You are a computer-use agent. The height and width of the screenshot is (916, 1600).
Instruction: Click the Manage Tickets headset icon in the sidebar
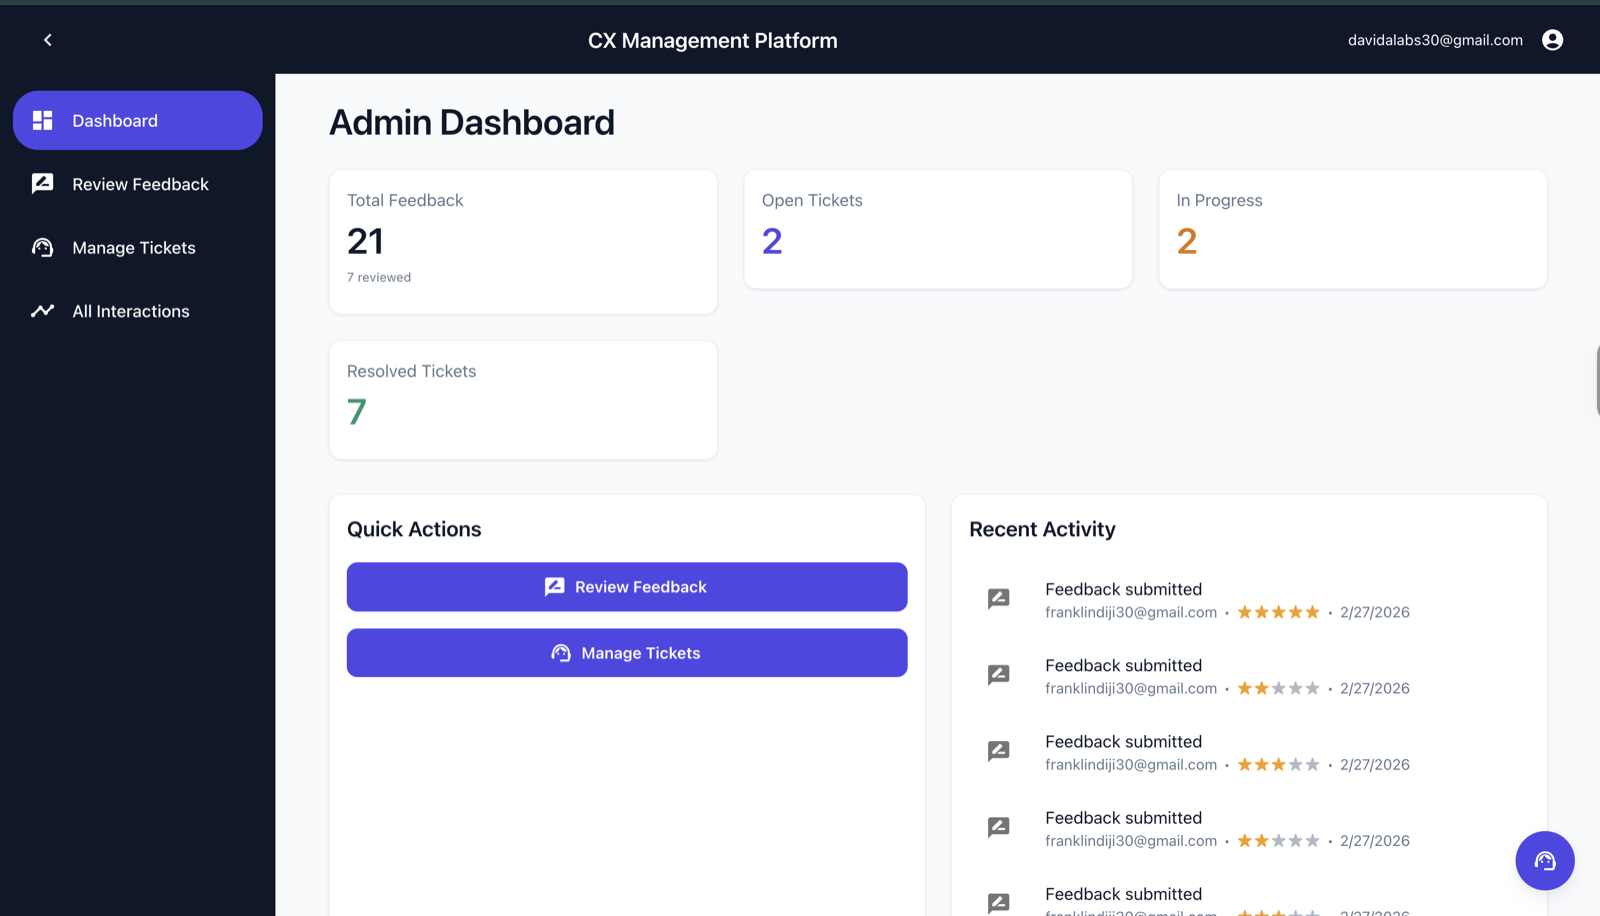tap(42, 248)
